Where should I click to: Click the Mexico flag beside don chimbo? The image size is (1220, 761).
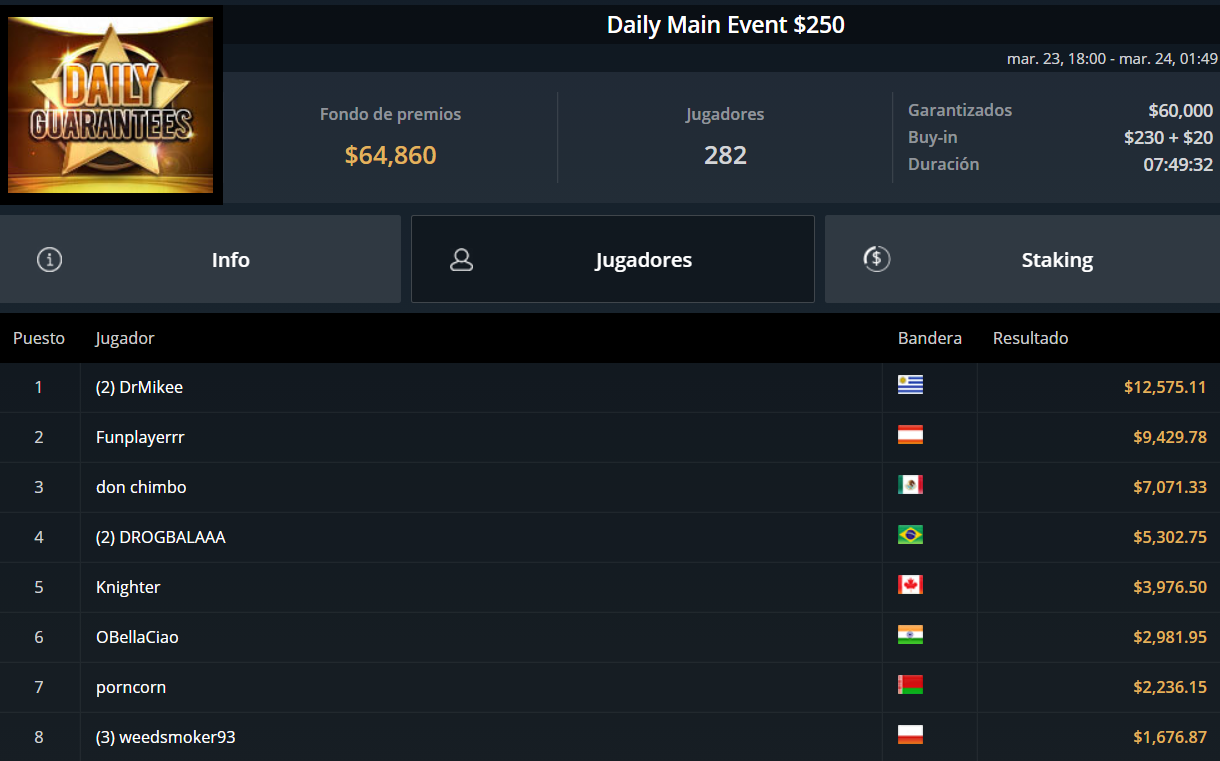[x=910, y=485]
